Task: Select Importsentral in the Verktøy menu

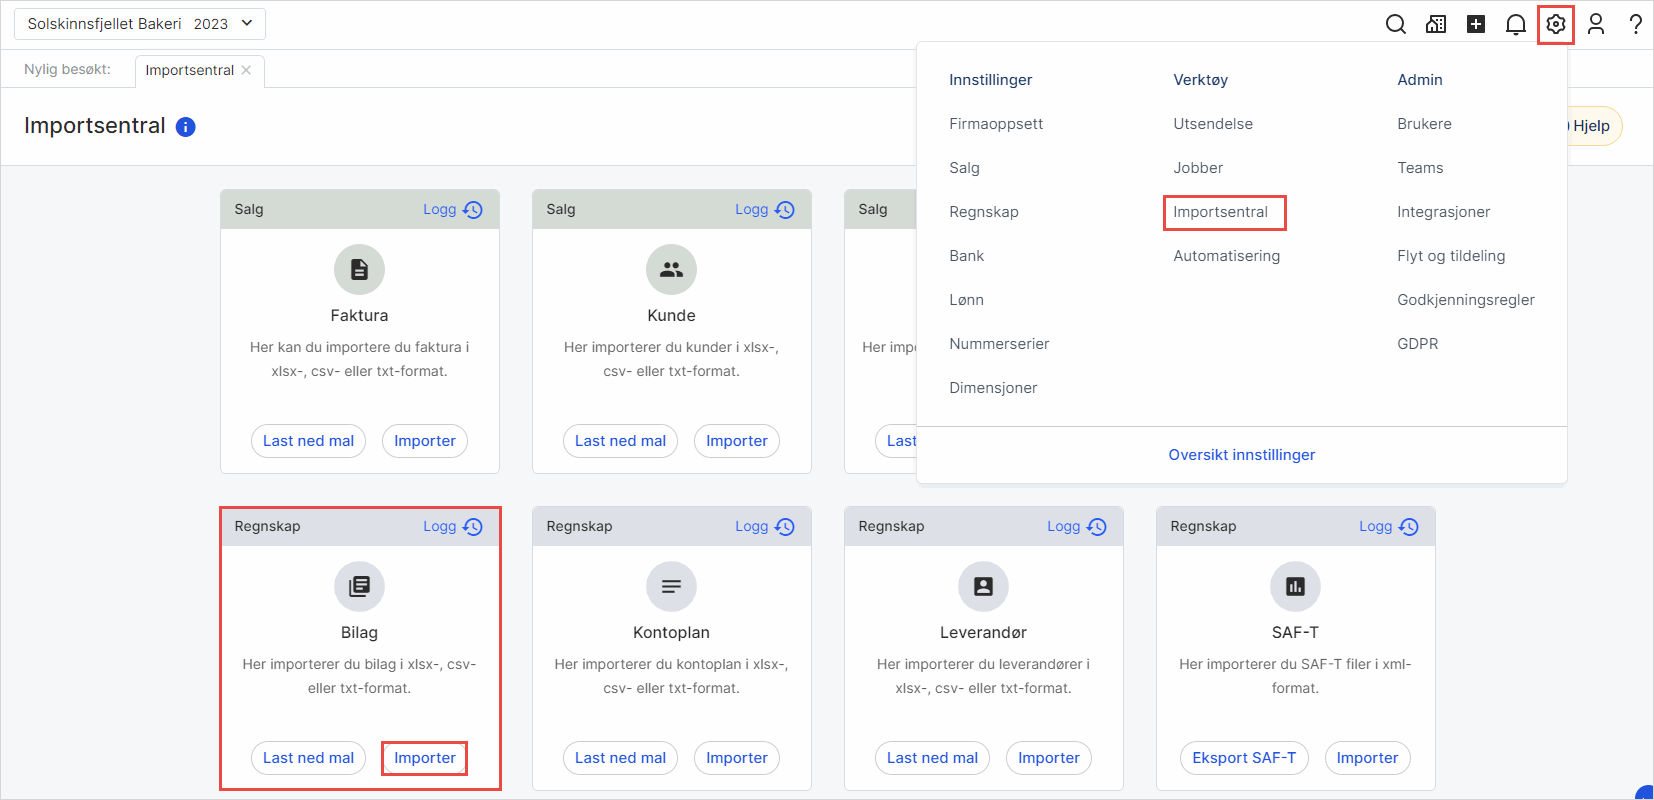Action: pos(1220,212)
